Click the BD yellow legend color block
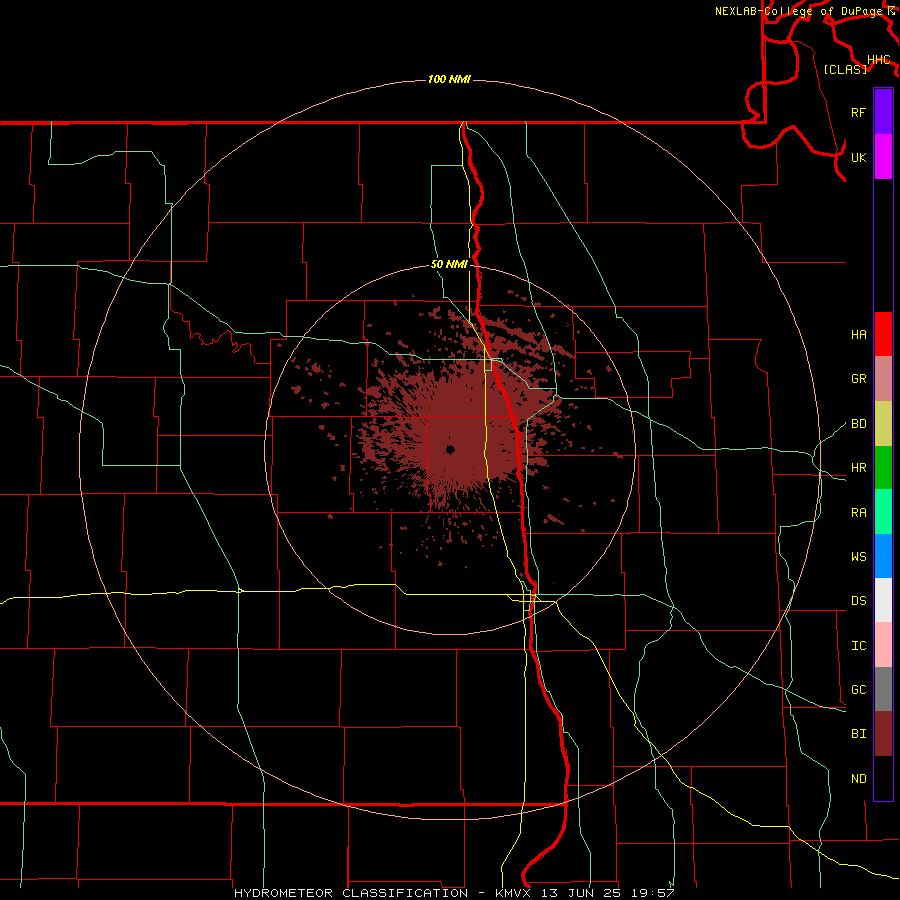The image size is (900, 900). pyautogui.click(x=883, y=424)
